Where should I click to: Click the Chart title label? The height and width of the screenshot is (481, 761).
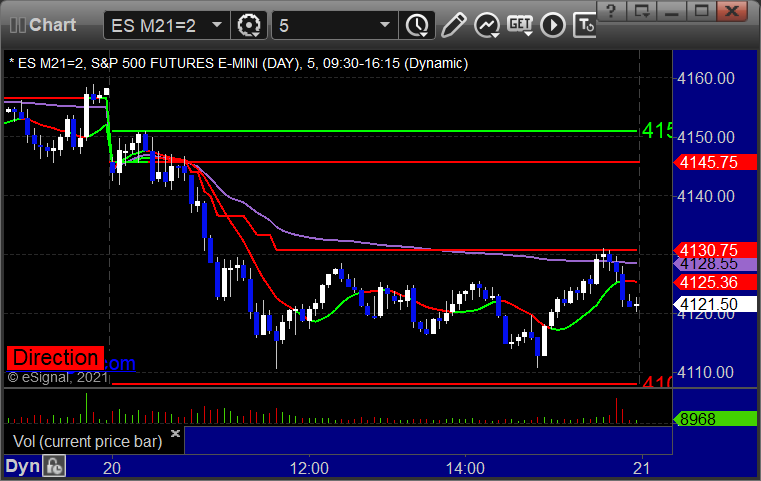(x=52, y=25)
